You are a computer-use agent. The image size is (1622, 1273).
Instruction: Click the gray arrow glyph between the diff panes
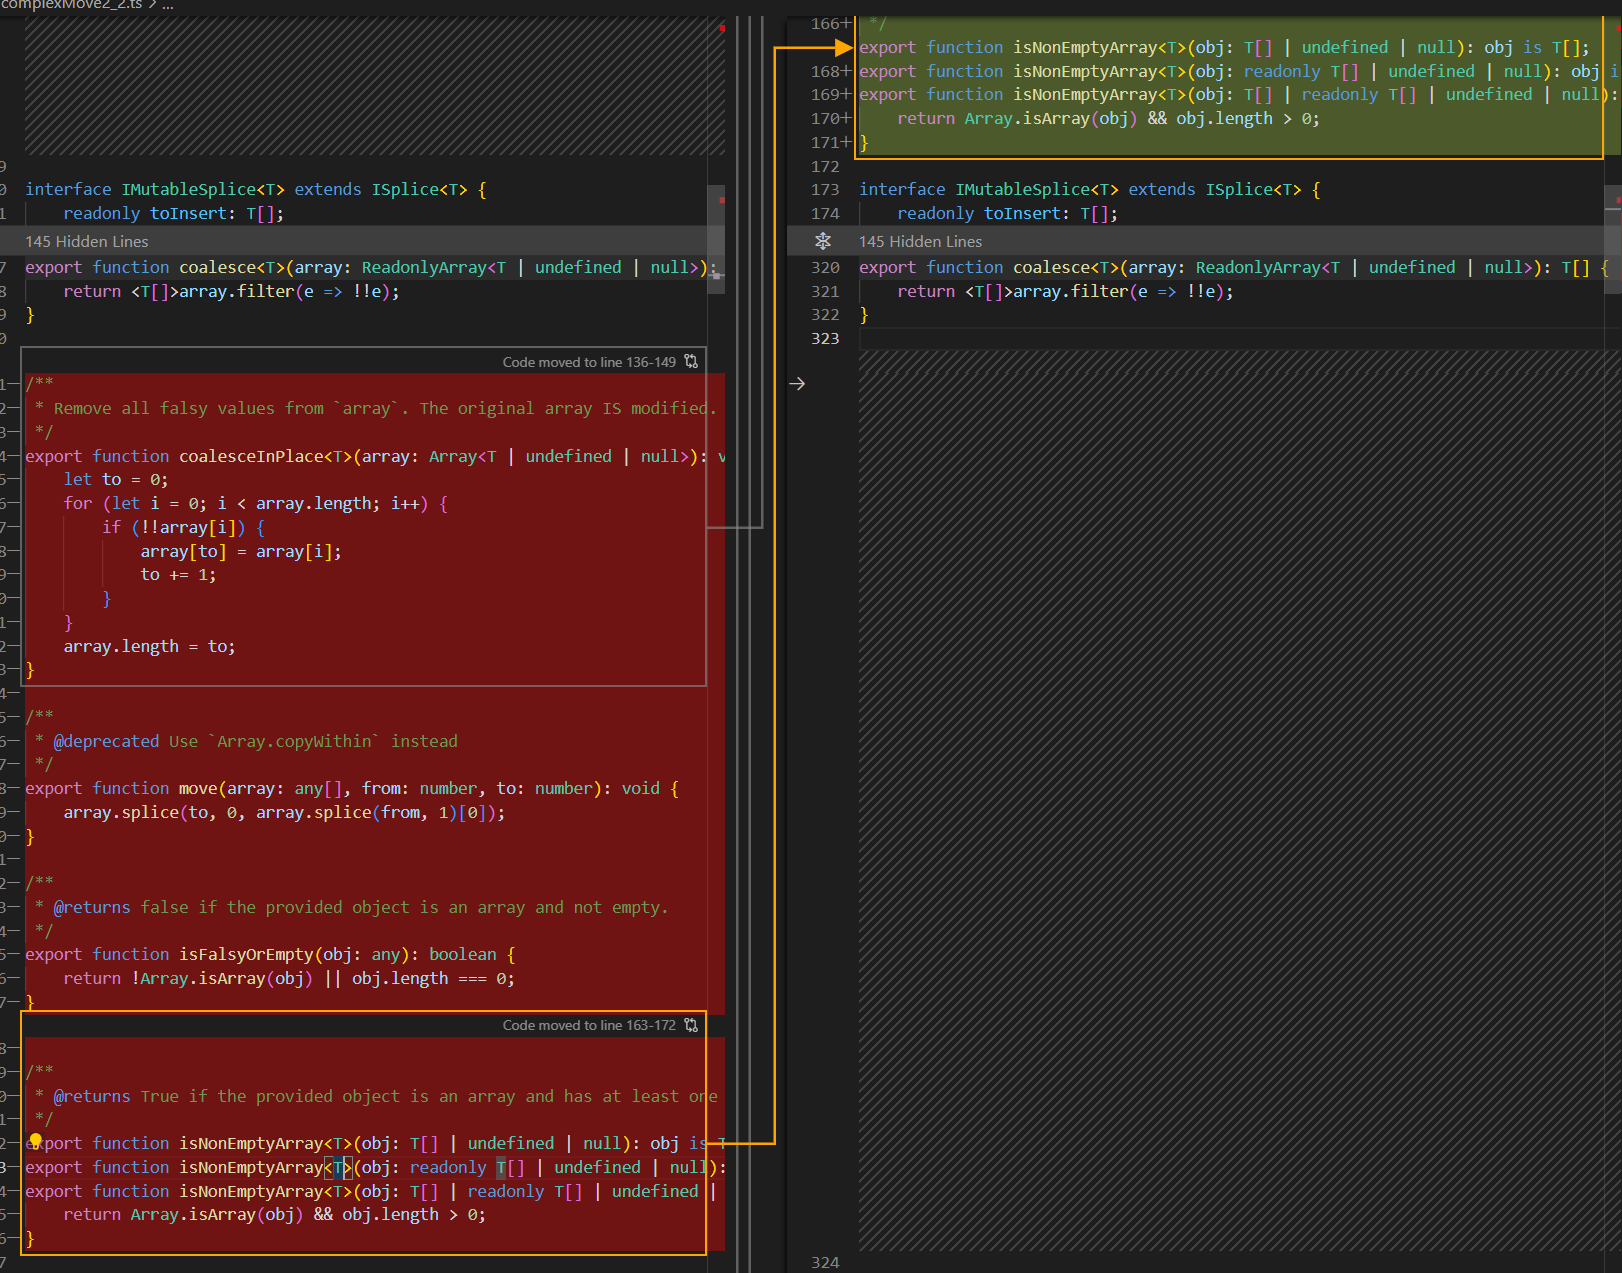797,383
